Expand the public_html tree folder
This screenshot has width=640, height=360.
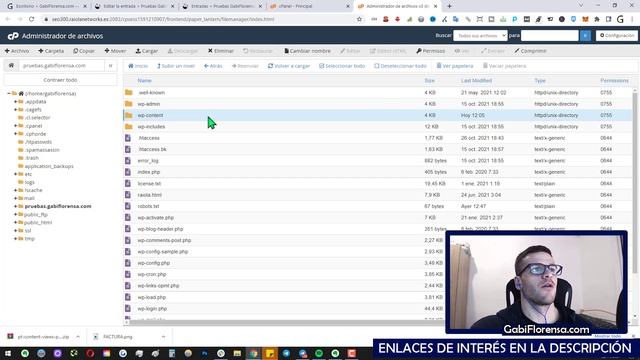click(16, 222)
